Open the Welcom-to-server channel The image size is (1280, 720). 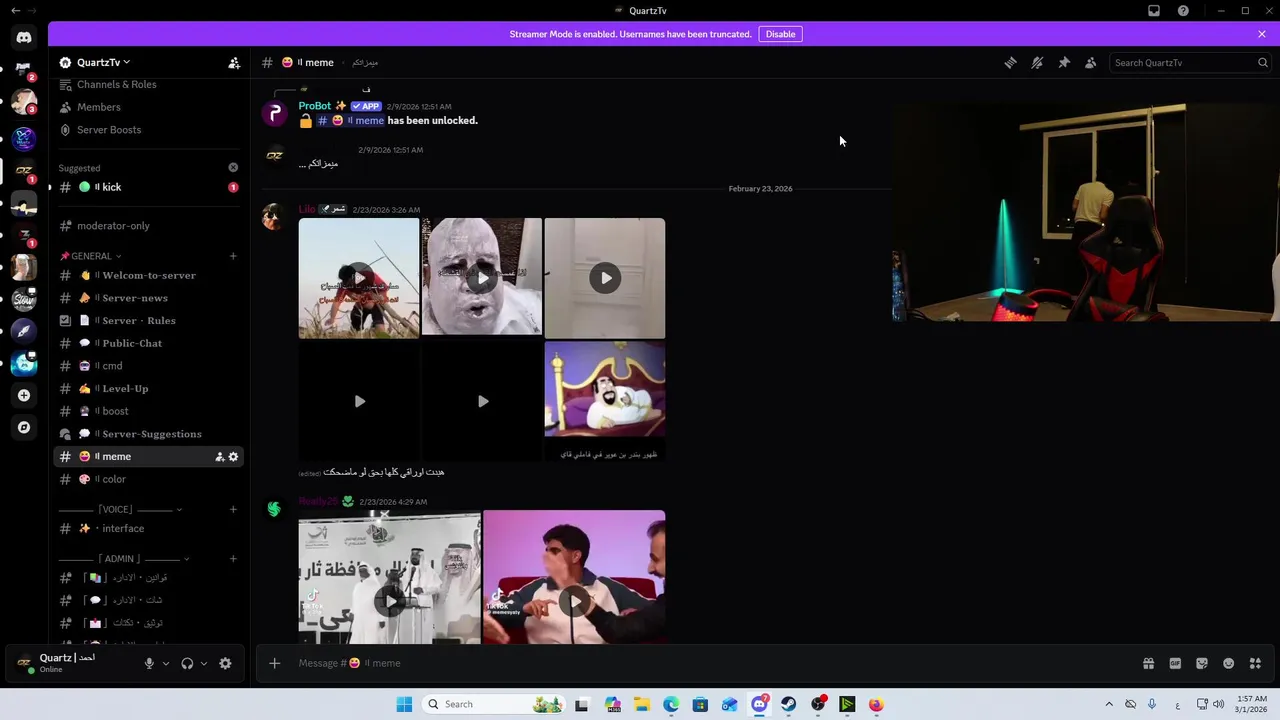[x=150, y=275]
